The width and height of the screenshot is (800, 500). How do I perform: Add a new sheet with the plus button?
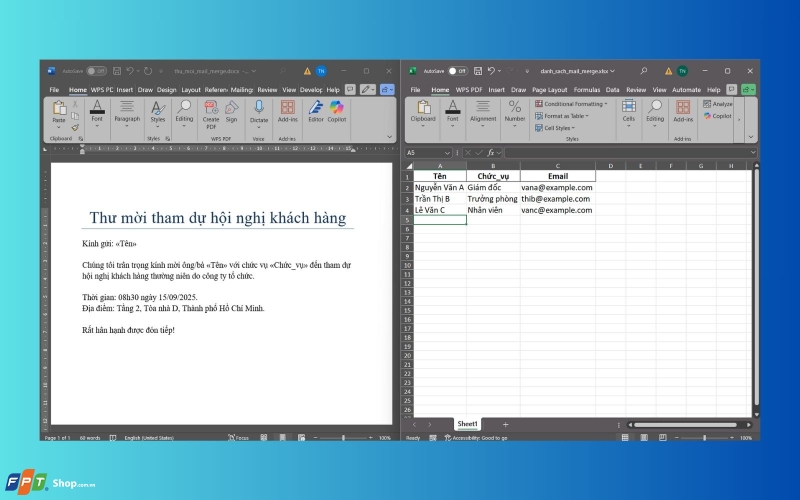[x=505, y=424]
